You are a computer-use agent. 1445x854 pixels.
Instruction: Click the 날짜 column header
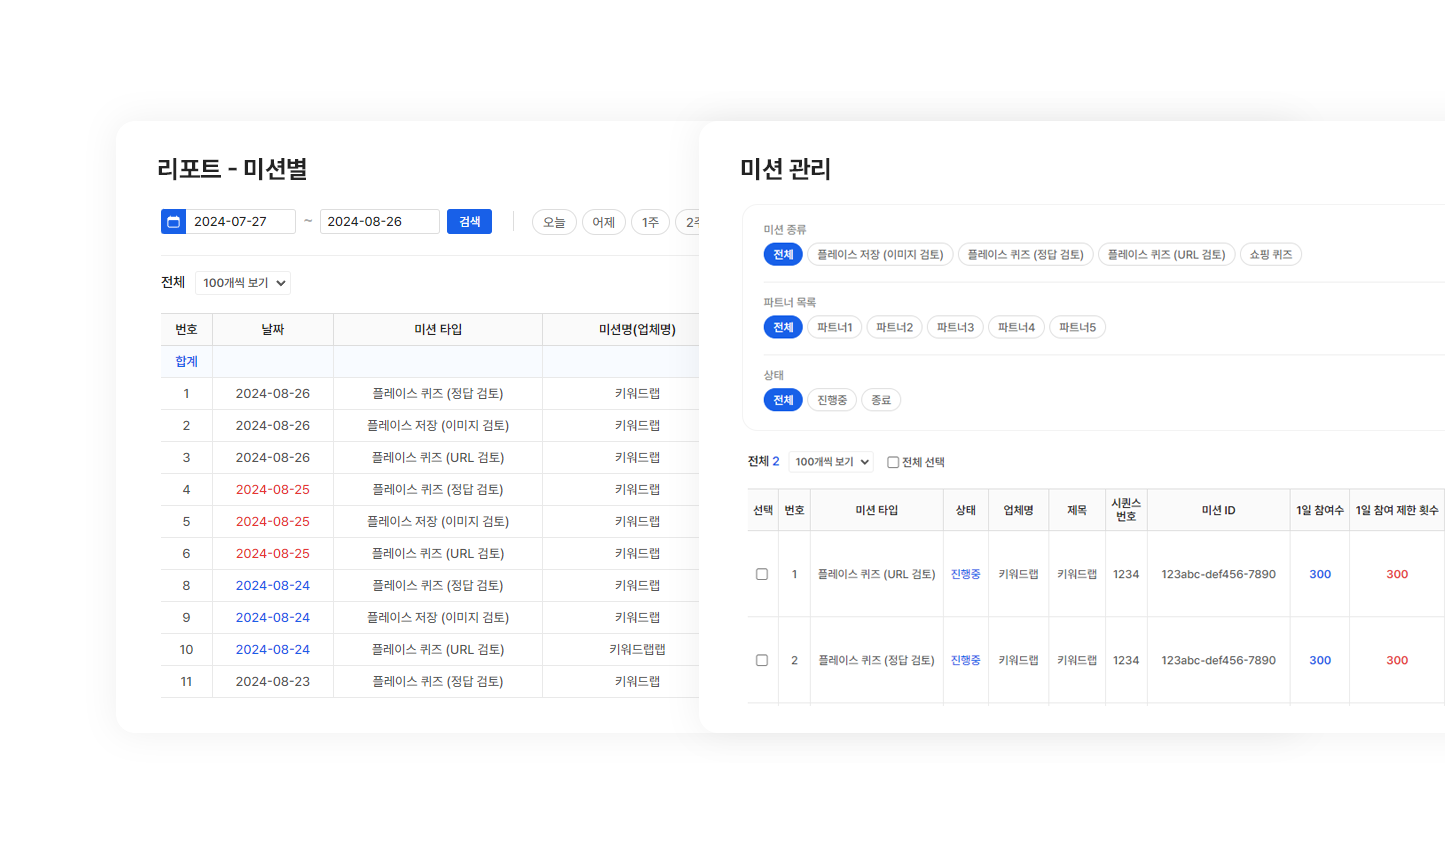point(273,329)
